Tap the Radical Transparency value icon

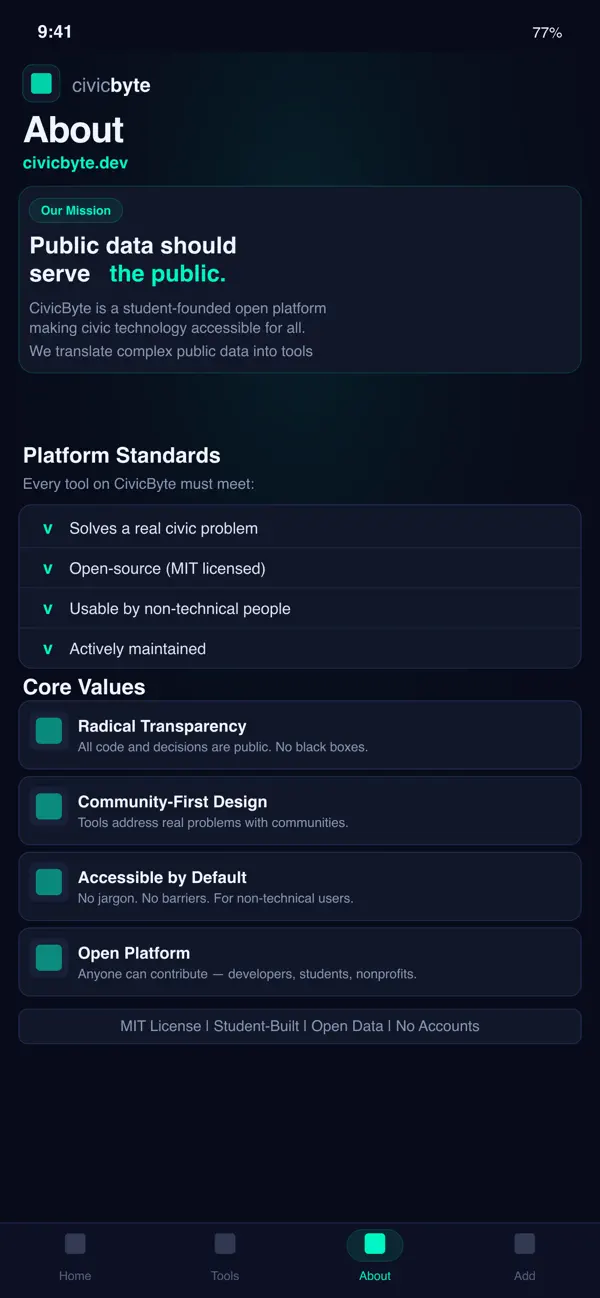(48, 731)
